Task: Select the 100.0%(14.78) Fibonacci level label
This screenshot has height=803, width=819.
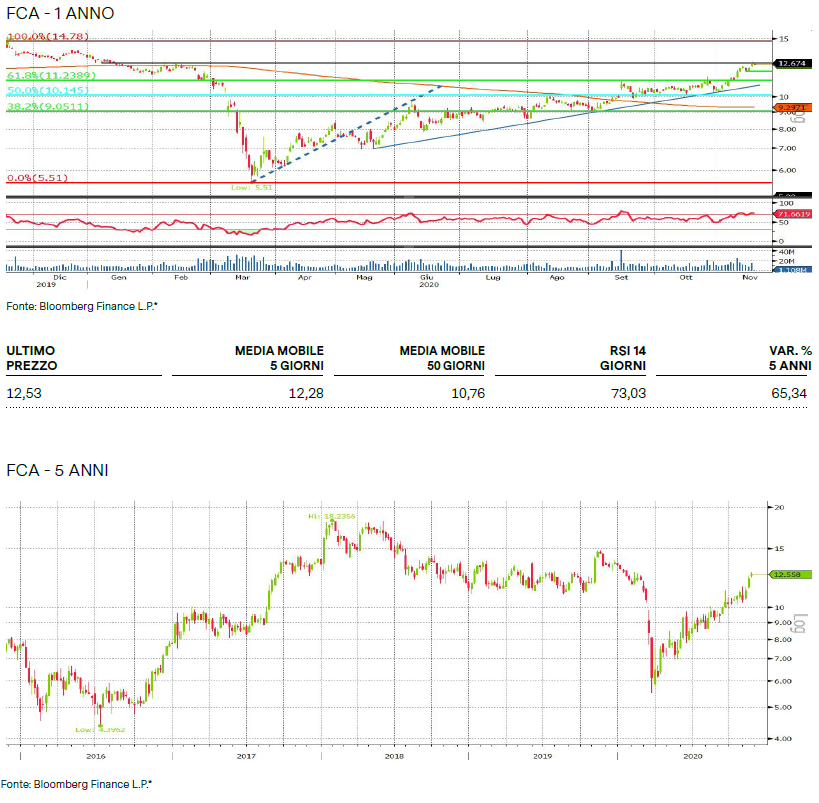Action: [48, 37]
